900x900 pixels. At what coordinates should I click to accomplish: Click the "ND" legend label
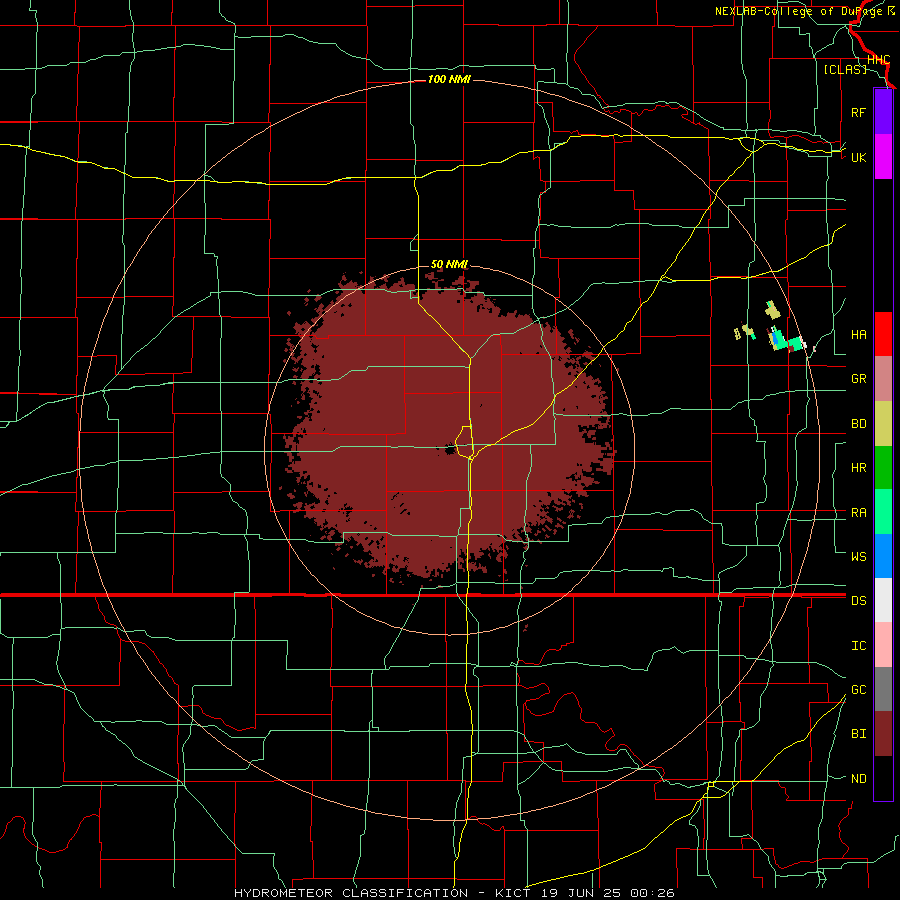[858, 779]
